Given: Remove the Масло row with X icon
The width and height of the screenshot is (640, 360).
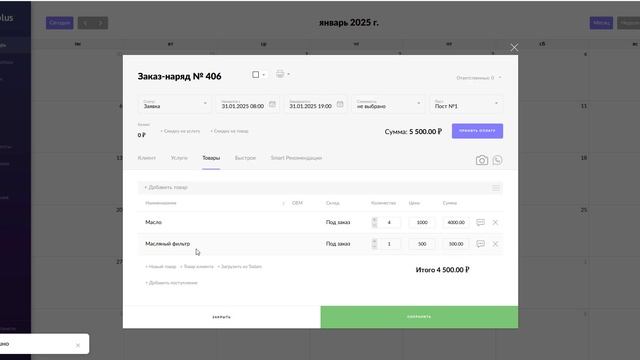Looking at the screenshot, I should [495, 222].
